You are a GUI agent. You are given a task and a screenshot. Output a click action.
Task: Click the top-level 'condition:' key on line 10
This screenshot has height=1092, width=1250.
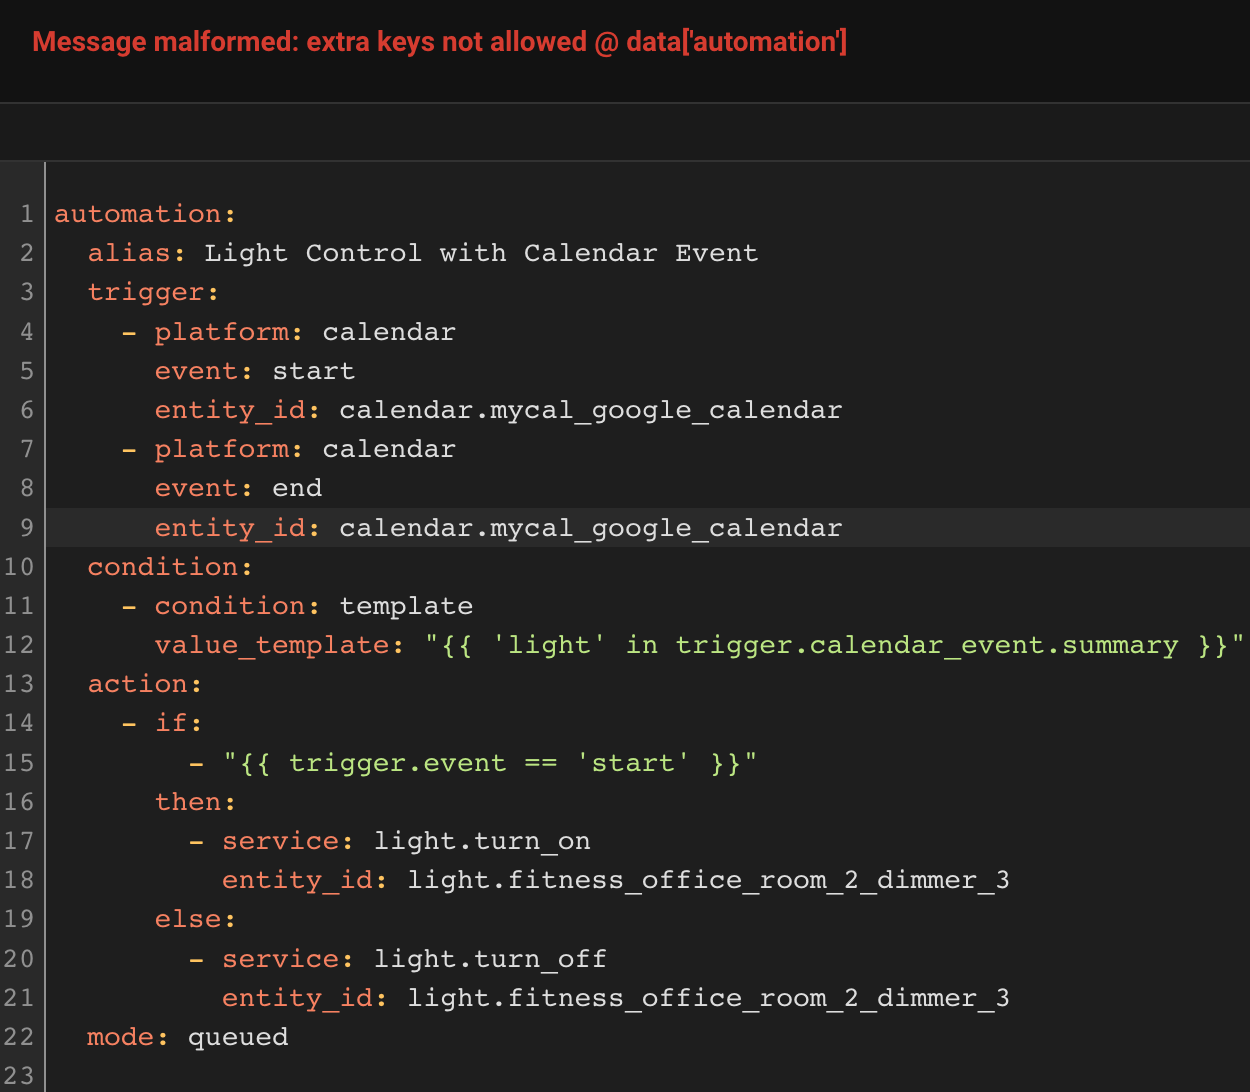tap(169, 567)
